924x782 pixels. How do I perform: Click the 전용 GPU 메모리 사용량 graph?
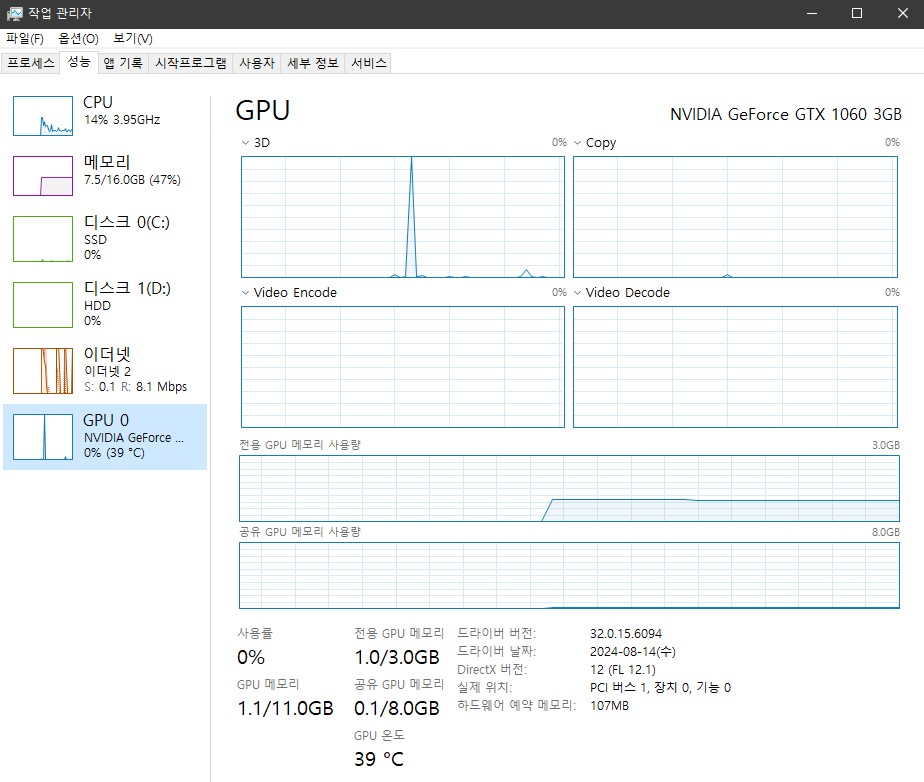click(569, 489)
